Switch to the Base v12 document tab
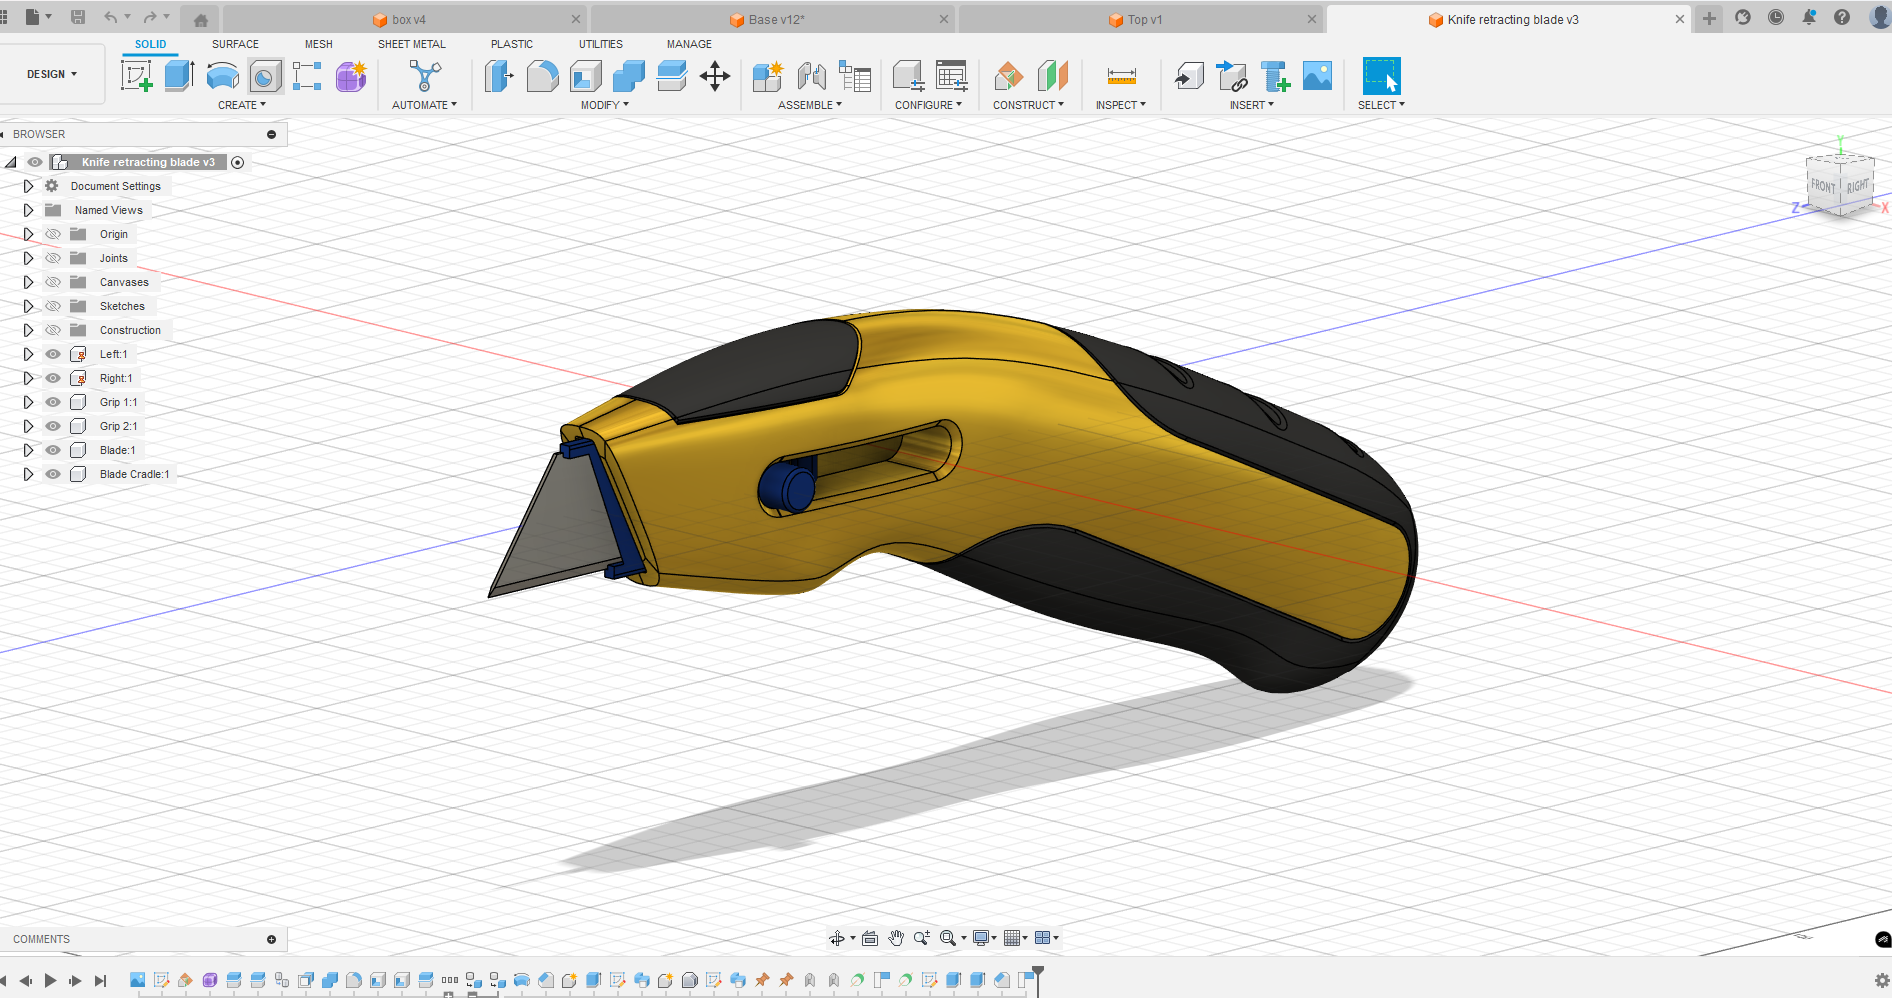The height and width of the screenshot is (998, 1892). 775,20
